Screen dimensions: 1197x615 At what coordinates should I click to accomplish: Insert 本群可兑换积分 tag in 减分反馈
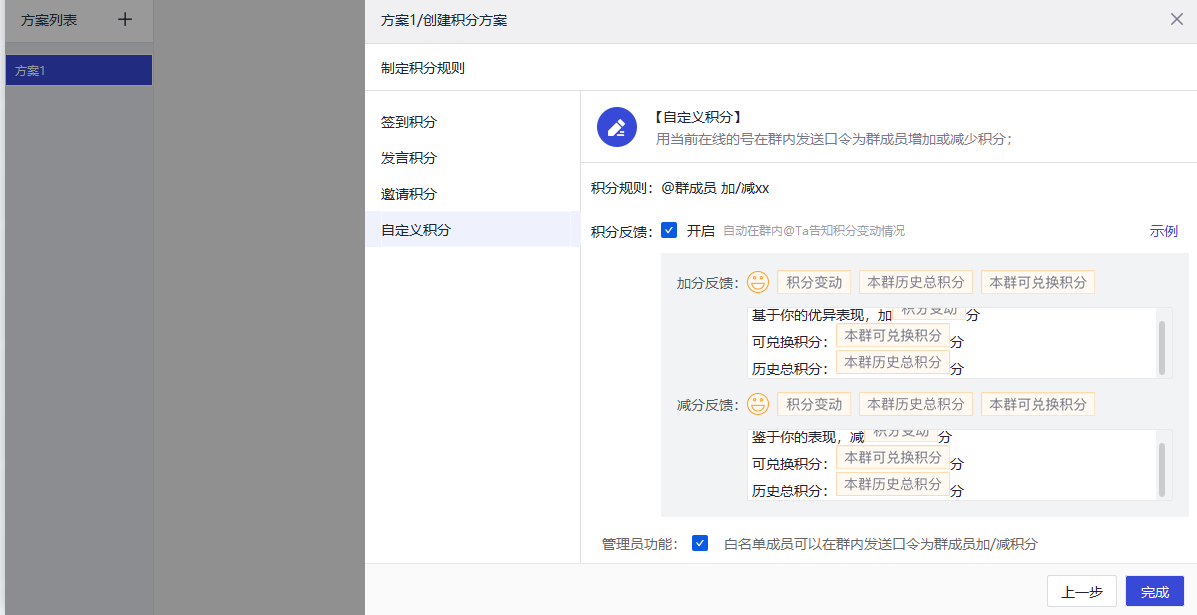point(1037,404)
